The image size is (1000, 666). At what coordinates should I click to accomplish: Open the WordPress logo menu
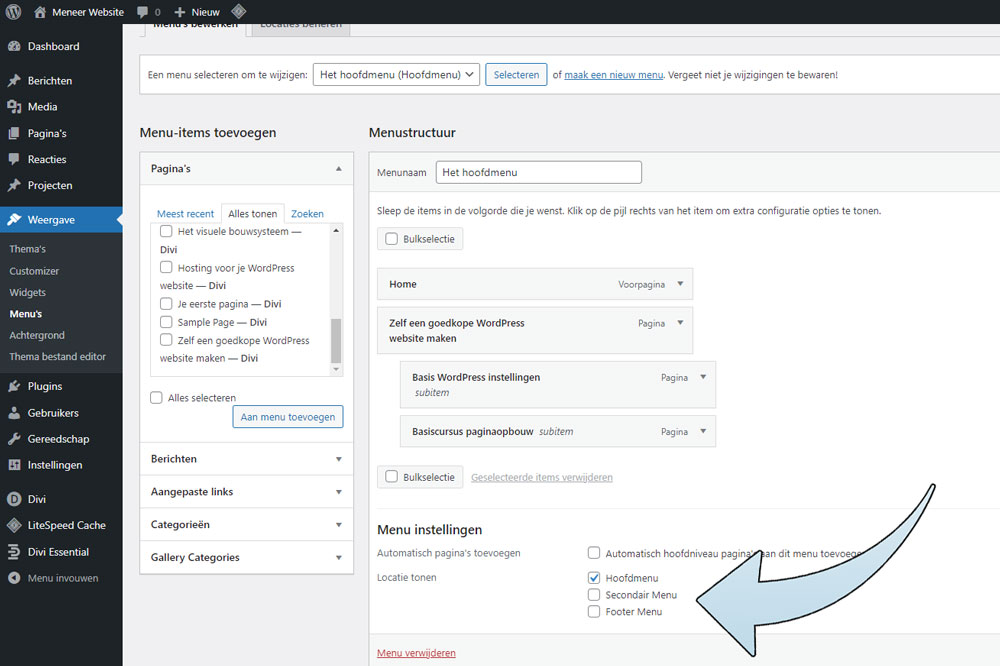[14, 12]
